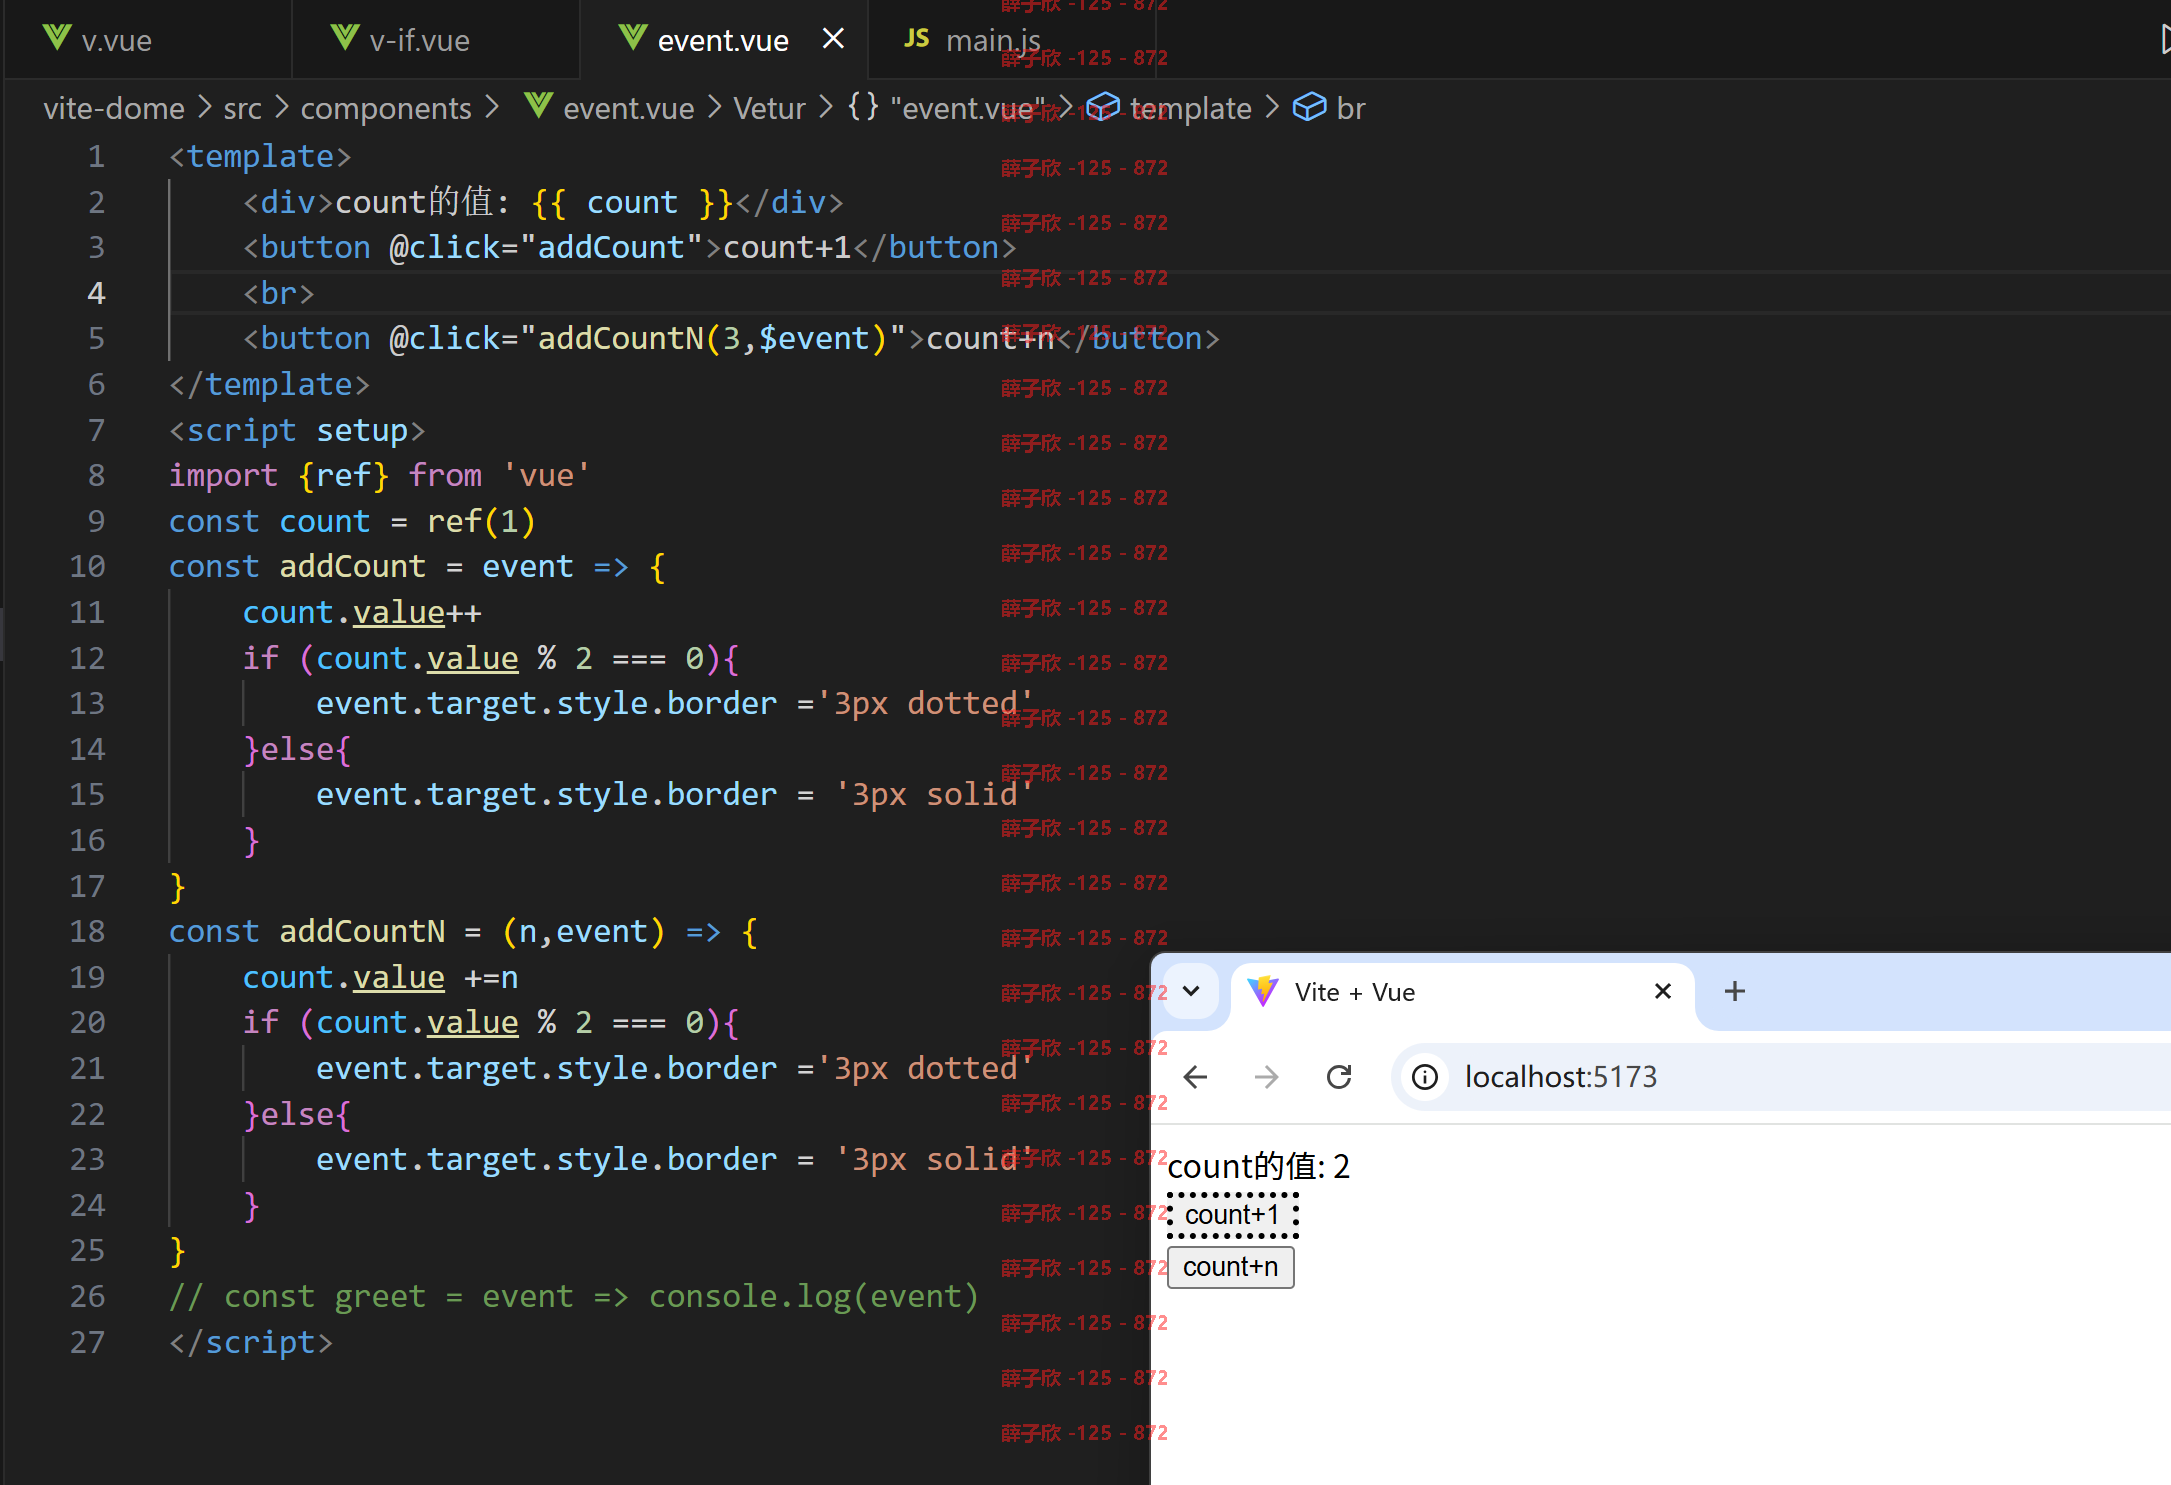2171x1485 pixels.
Task: Click 'addCountN' text on line 5
Action: (x=621, y=339)
